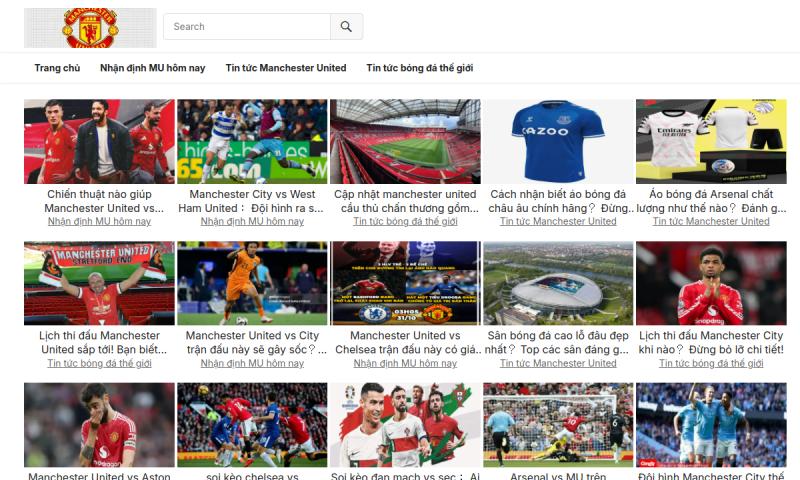
Task: Open the Manchester United vs Chelsea poster image
Action: coord(405,283)
